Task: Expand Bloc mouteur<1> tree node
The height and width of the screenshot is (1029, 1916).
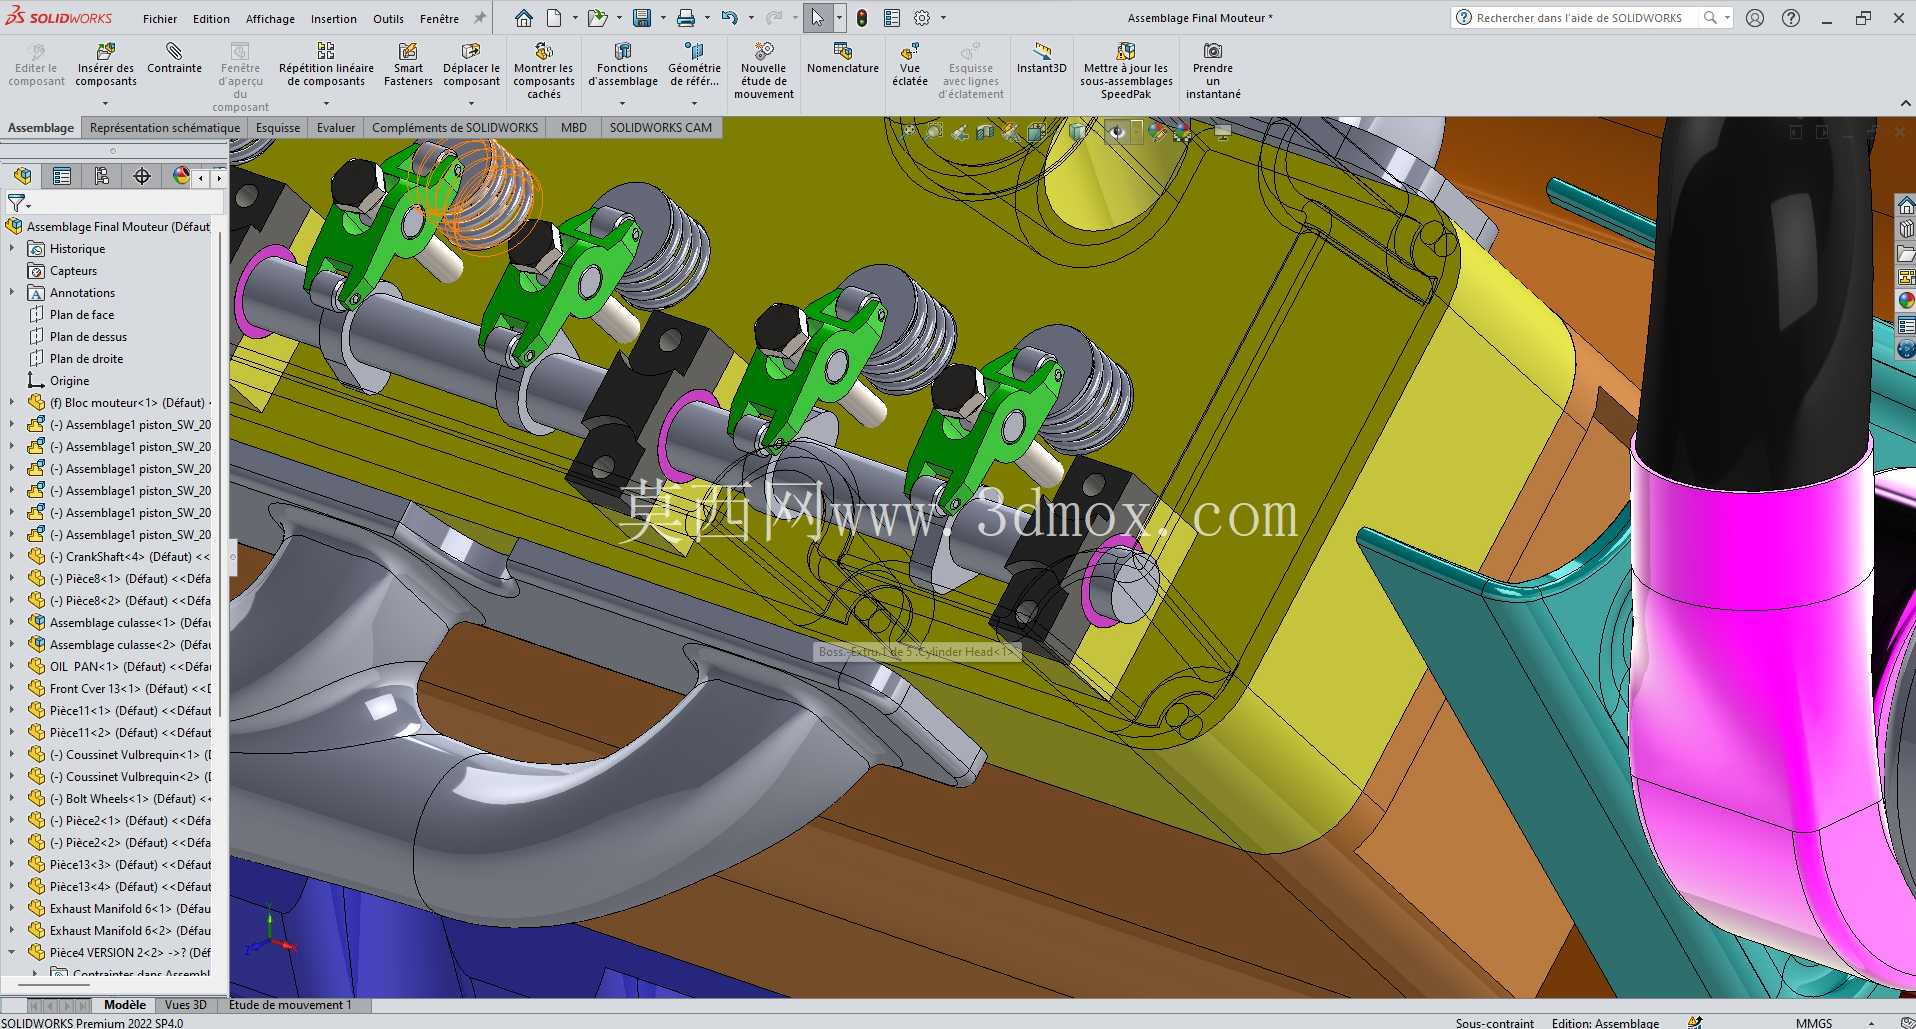Action: (x=12, y=403)
